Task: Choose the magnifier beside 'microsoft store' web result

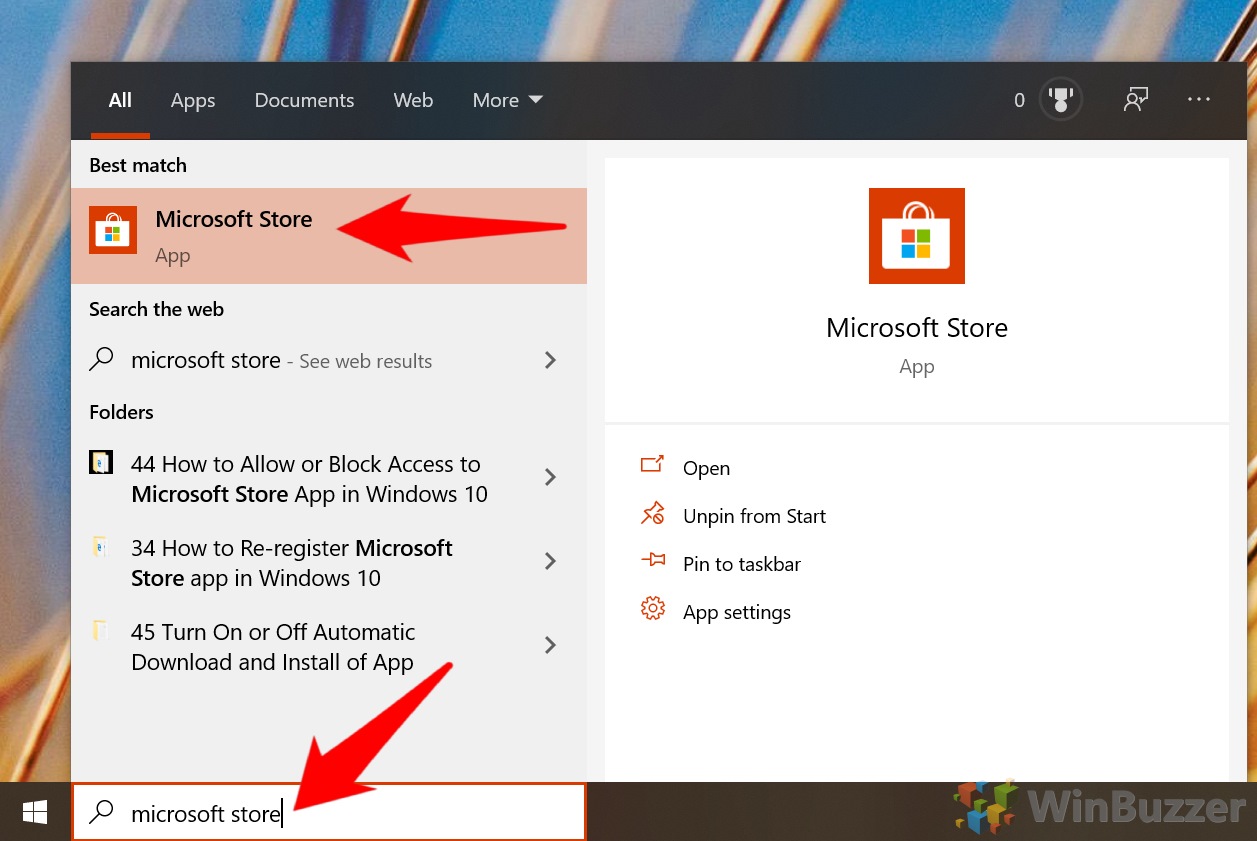Action: tap(101, 360)
